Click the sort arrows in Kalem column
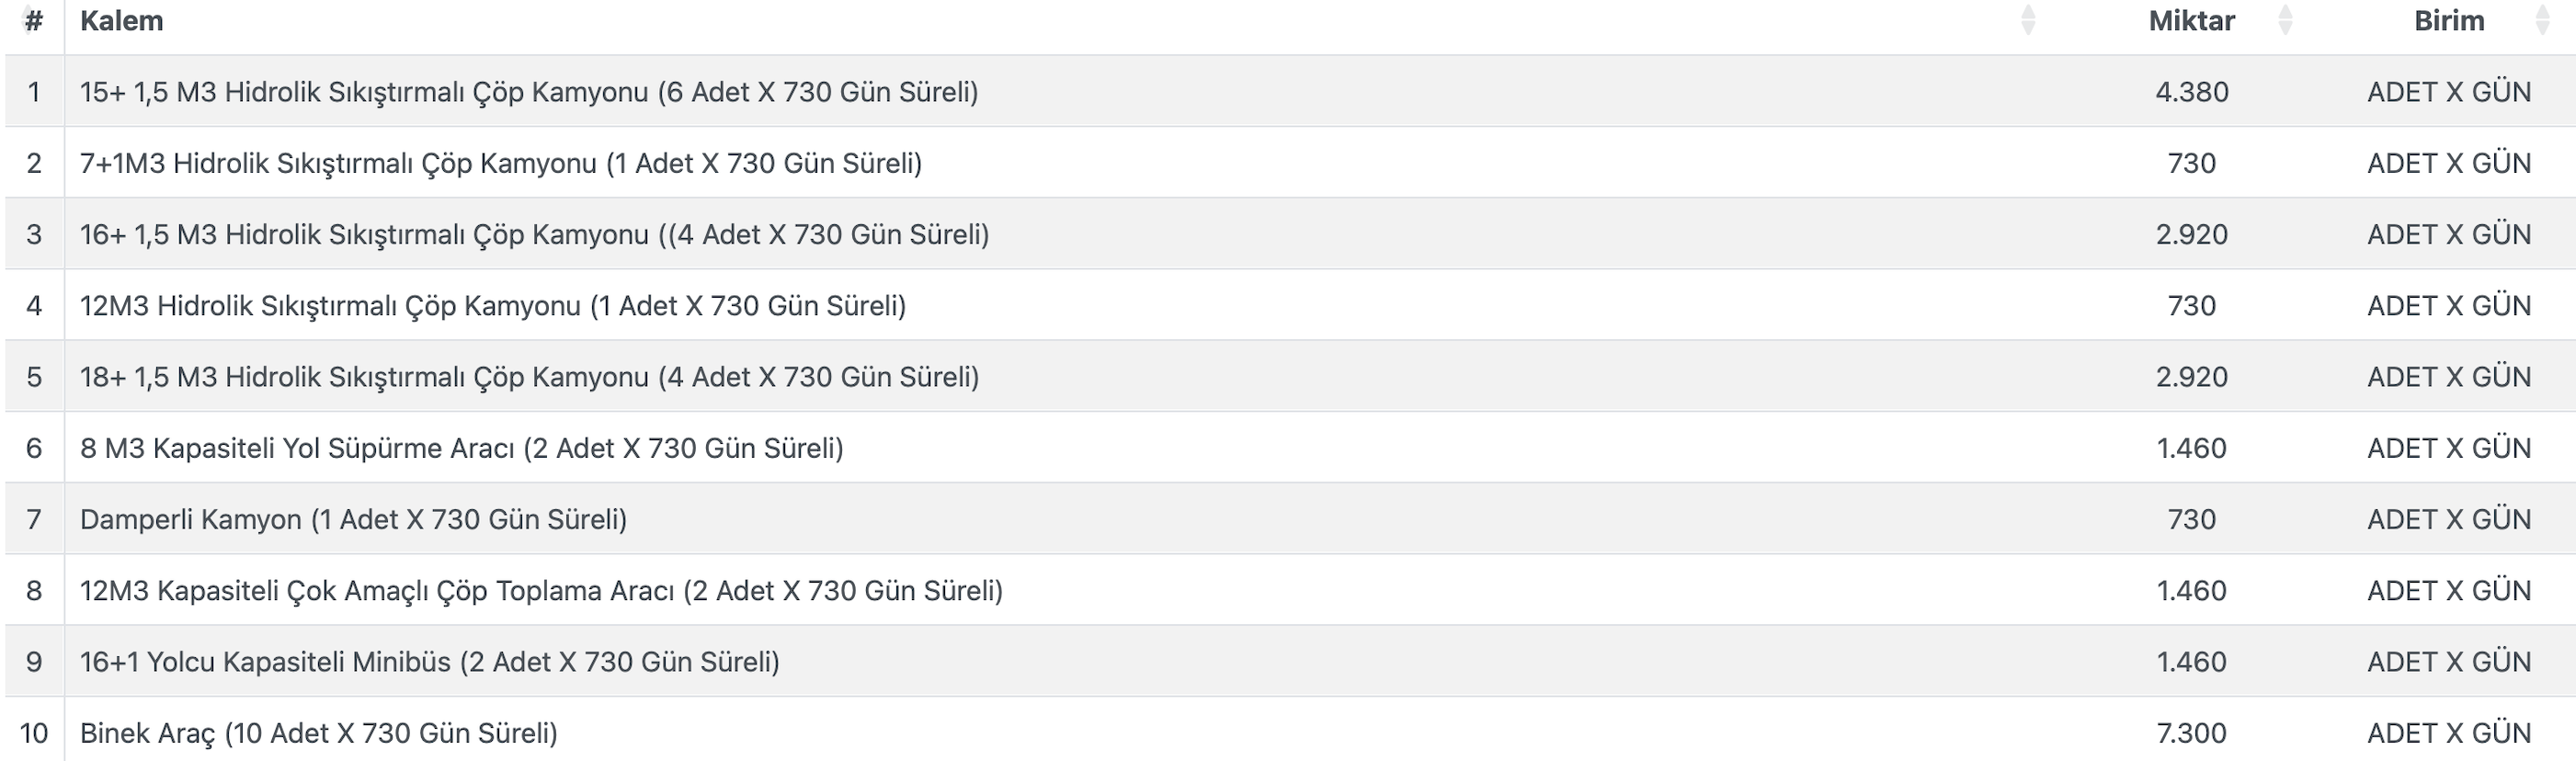The height and width of the screenshot is (761, 2576). [2027, 21]
